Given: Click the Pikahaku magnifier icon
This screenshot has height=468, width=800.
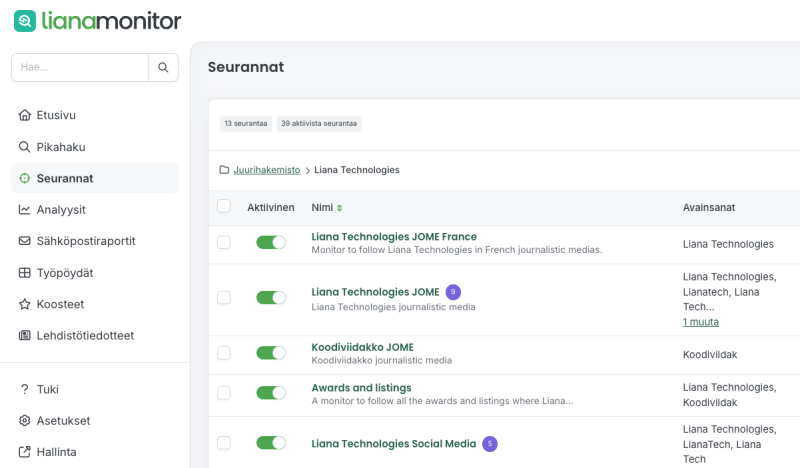Looking at the screenshot, I should 24,147.
